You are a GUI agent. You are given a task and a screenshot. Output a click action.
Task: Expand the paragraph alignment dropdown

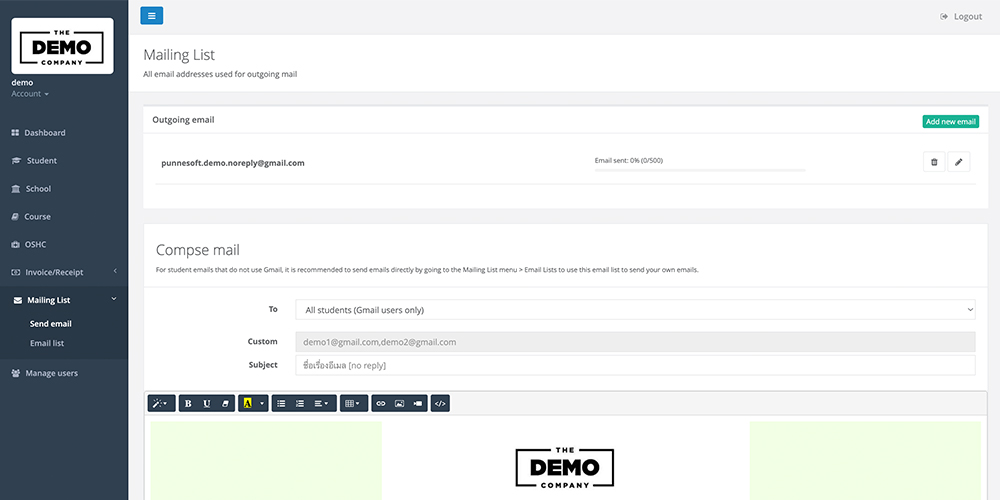pyautogui.click(x=321, y=403)
